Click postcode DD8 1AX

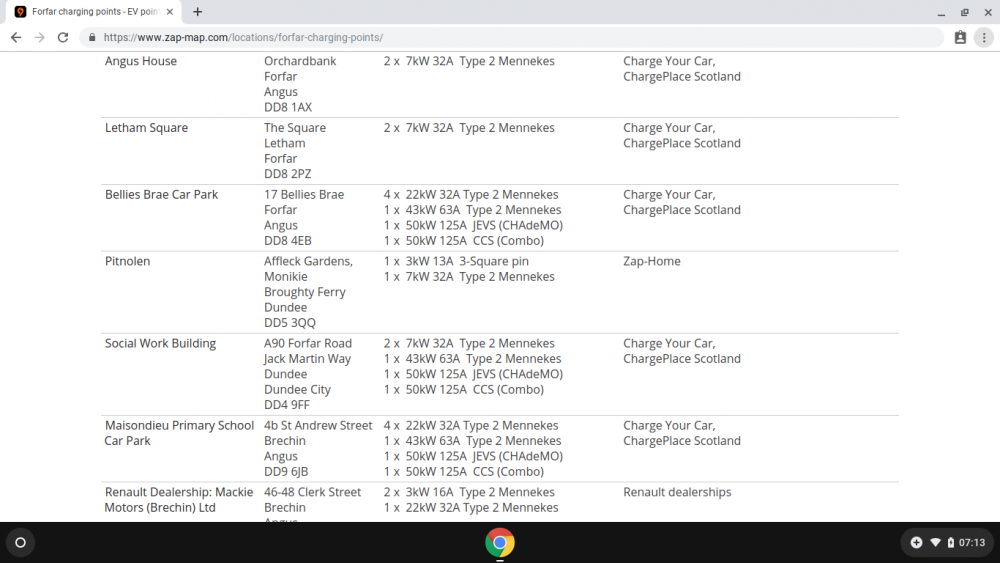click(x=288, y=107)
